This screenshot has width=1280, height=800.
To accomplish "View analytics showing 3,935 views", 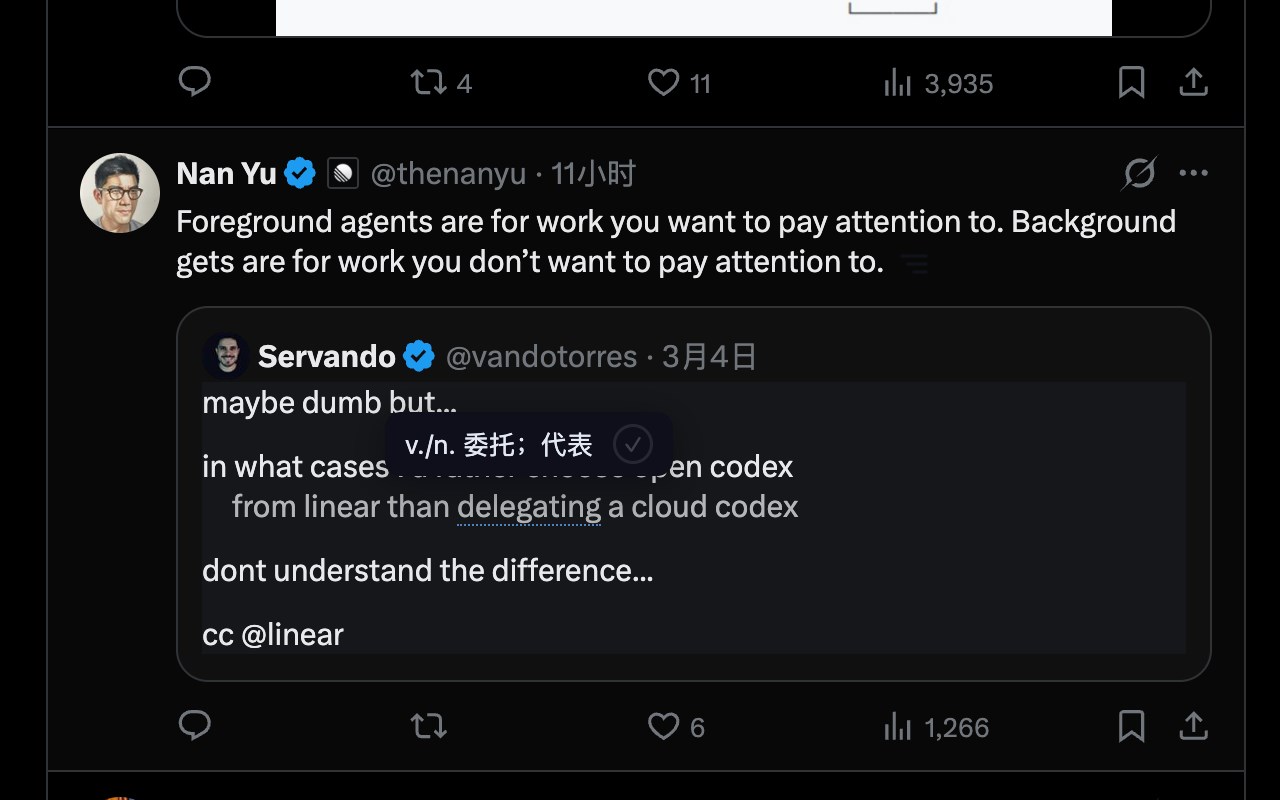I will [x=937, y=84].
